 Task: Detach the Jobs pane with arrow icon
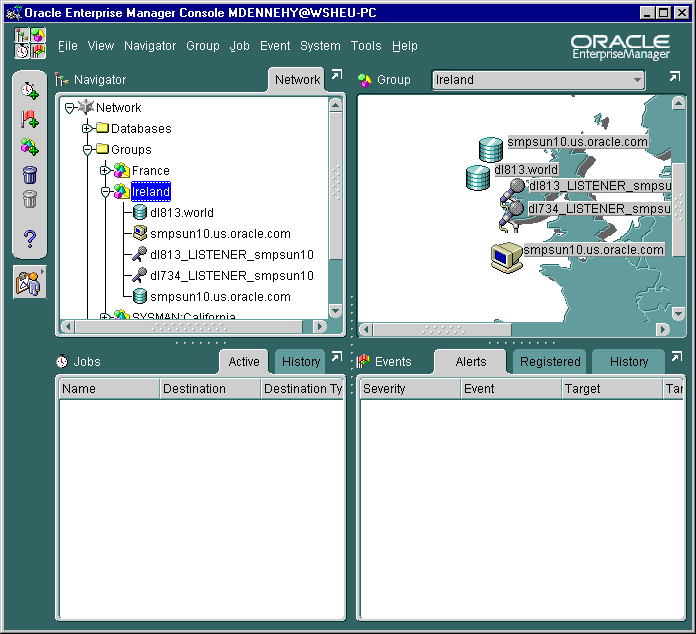[337, 356]
